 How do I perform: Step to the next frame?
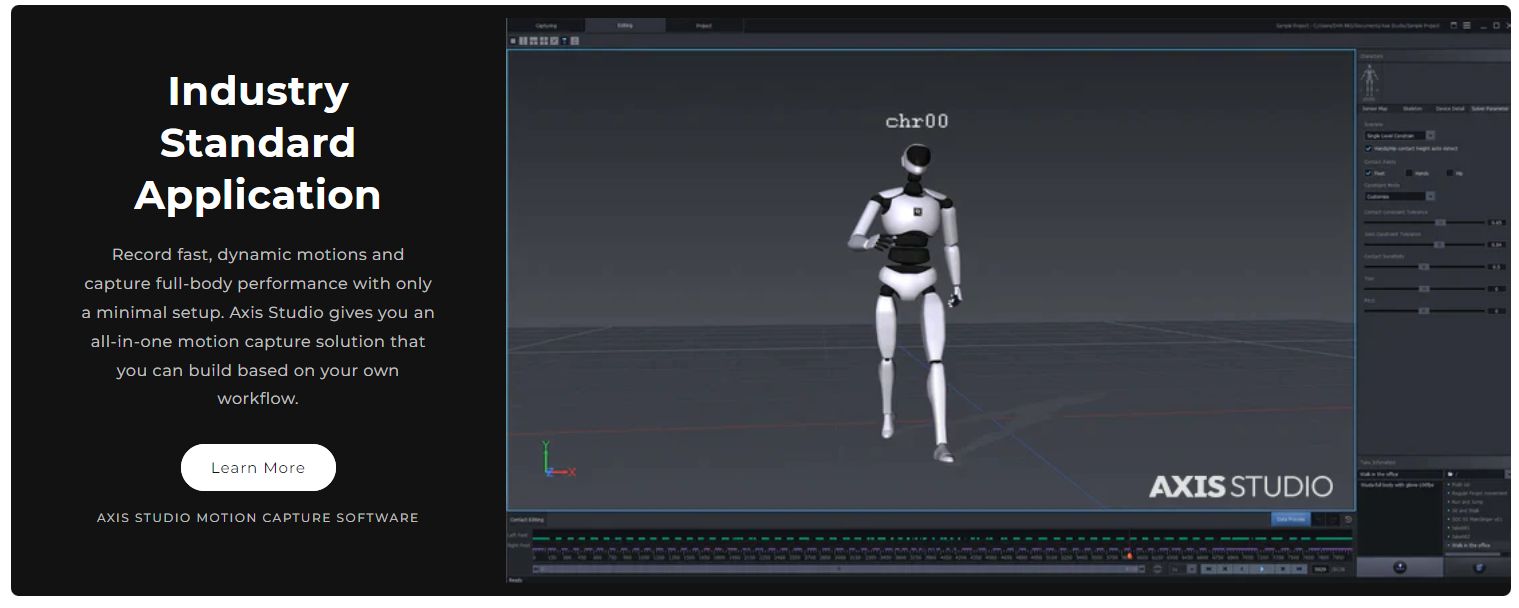(1283, 569)
